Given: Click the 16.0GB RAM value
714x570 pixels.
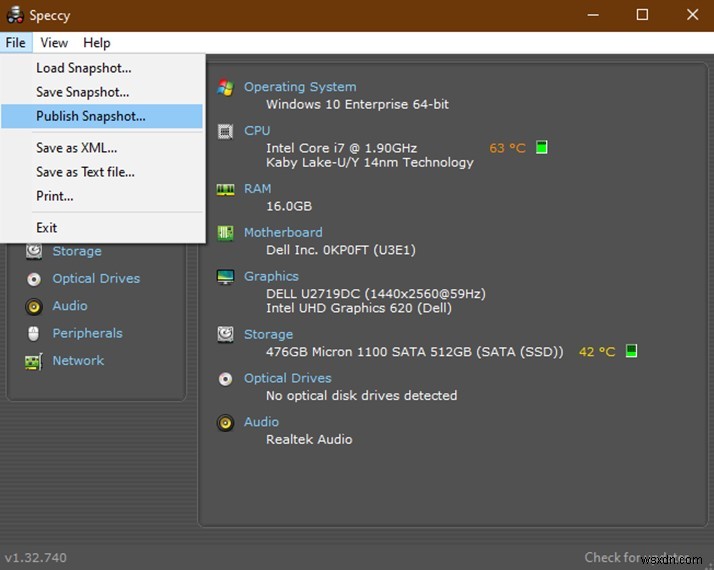Looking at the screenshot, I should tap(289, 206).
